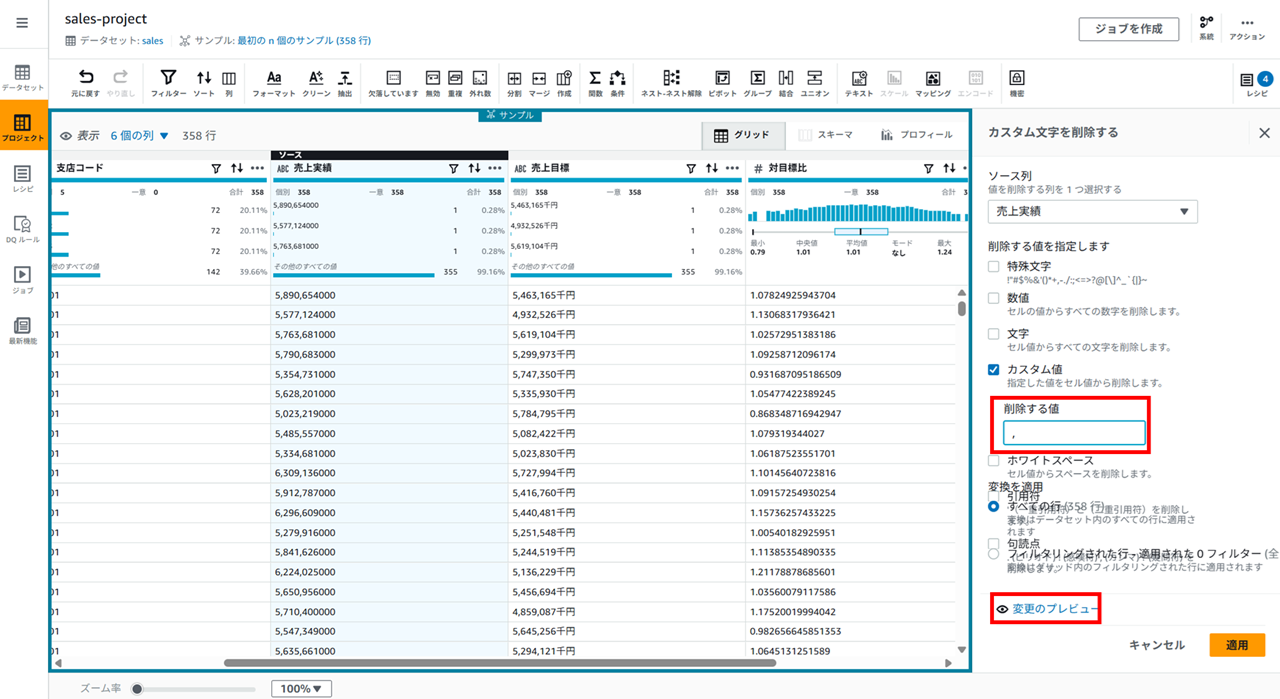This screenshot has width=1280, height=699.
Task: Click the filter icon on 売上実績 column
Action: point(454,168)
